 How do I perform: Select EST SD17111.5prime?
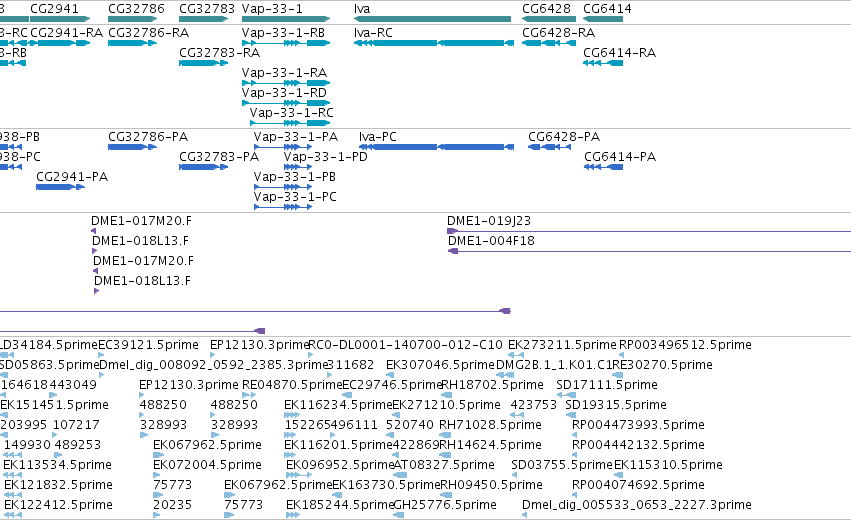click(566, 395)
